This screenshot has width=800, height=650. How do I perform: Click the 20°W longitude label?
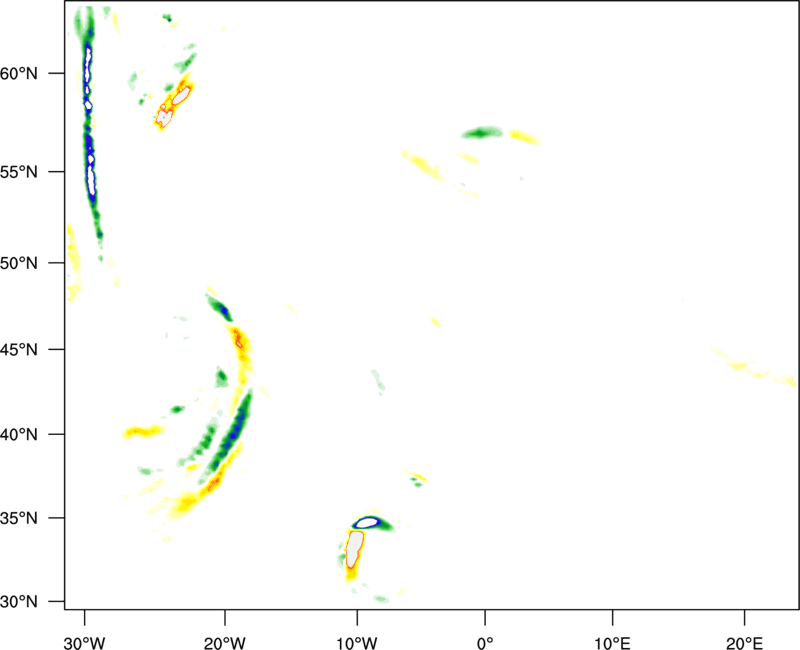coord(224,643)
